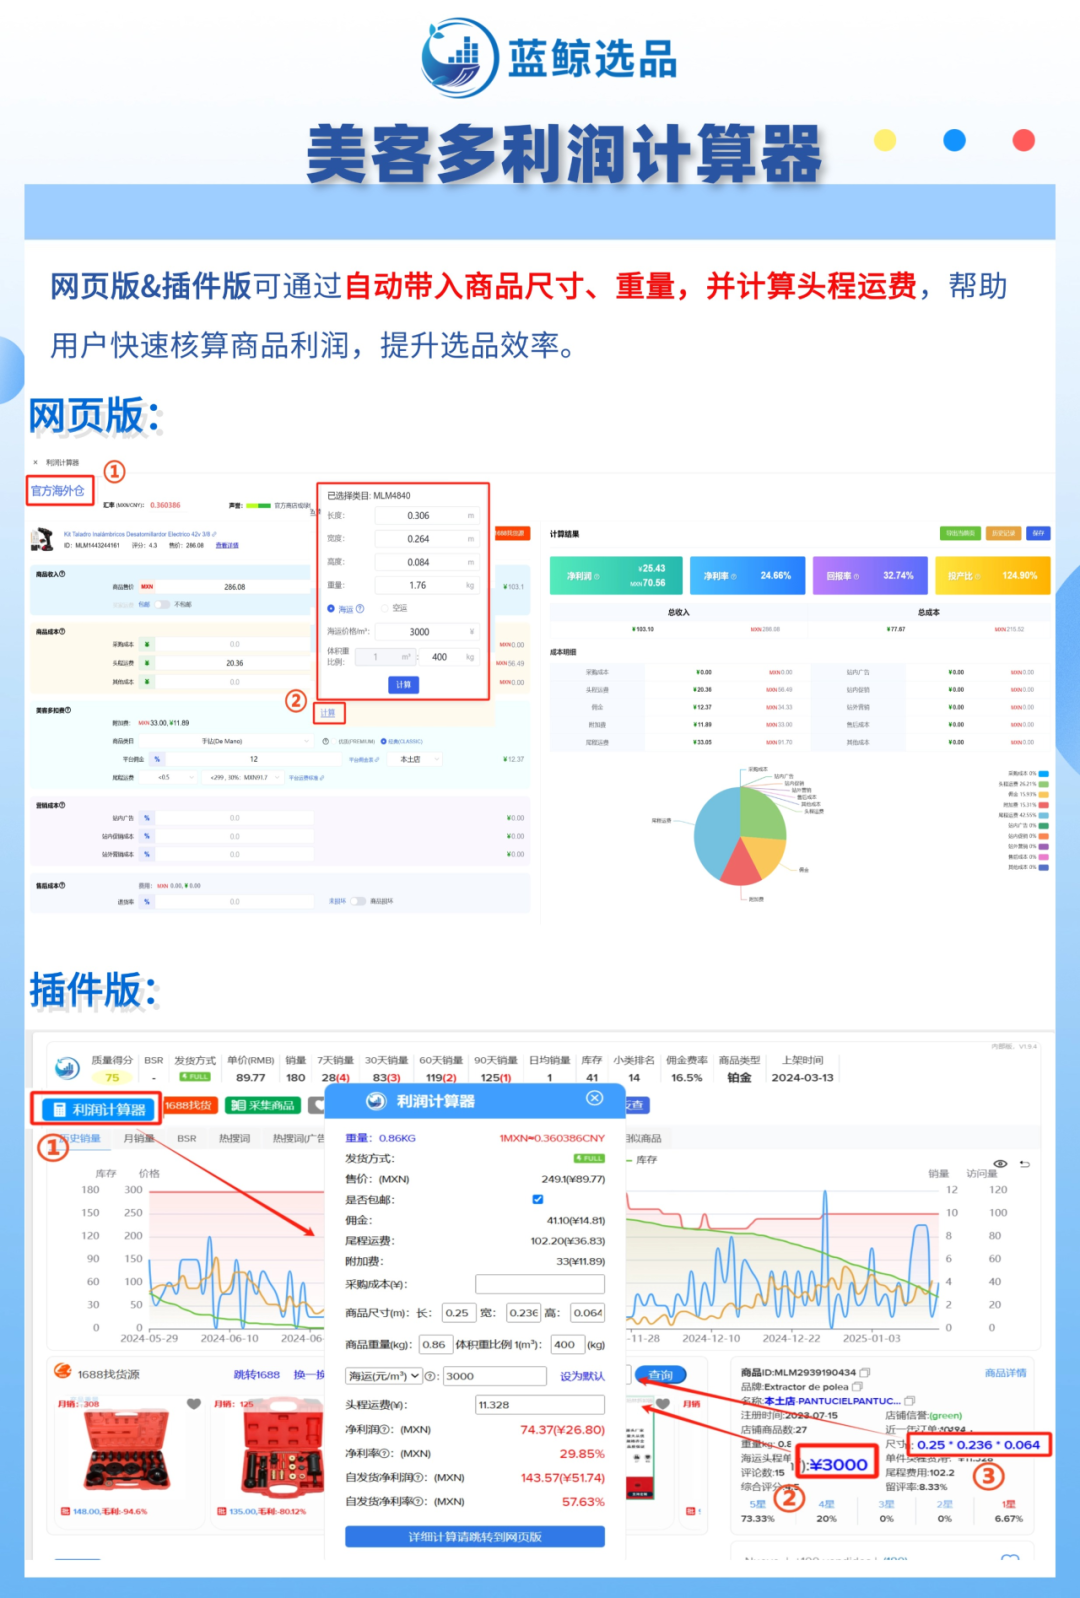
Task: Copy the shop name PANTUCIELPANTUC
Action: pyautogui.click(x=909, y=1401)
